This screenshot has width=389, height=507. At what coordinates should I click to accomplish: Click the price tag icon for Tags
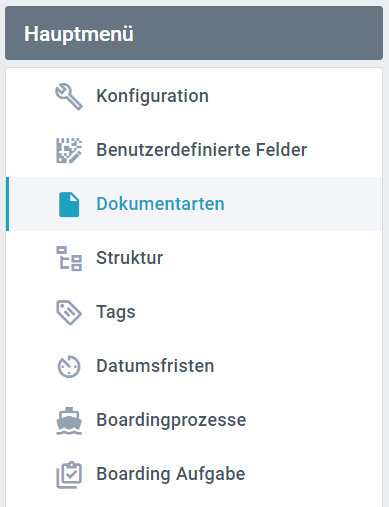pyautogui.click(x=69, y=312)
